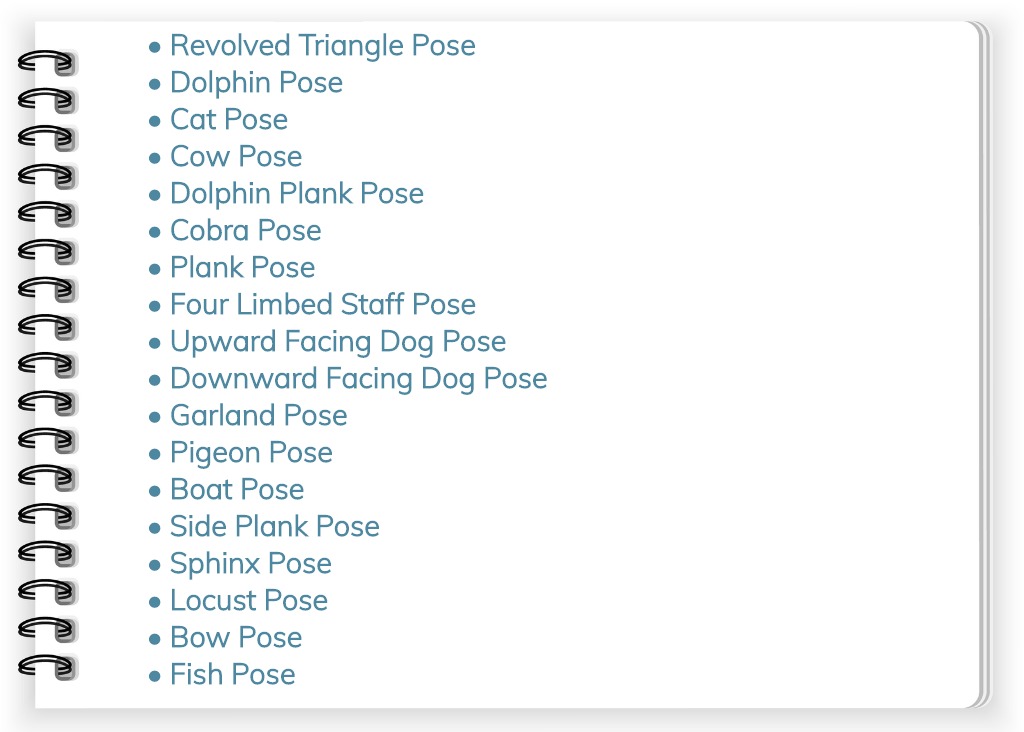Open the Garland Pose link

coord(259,416)
